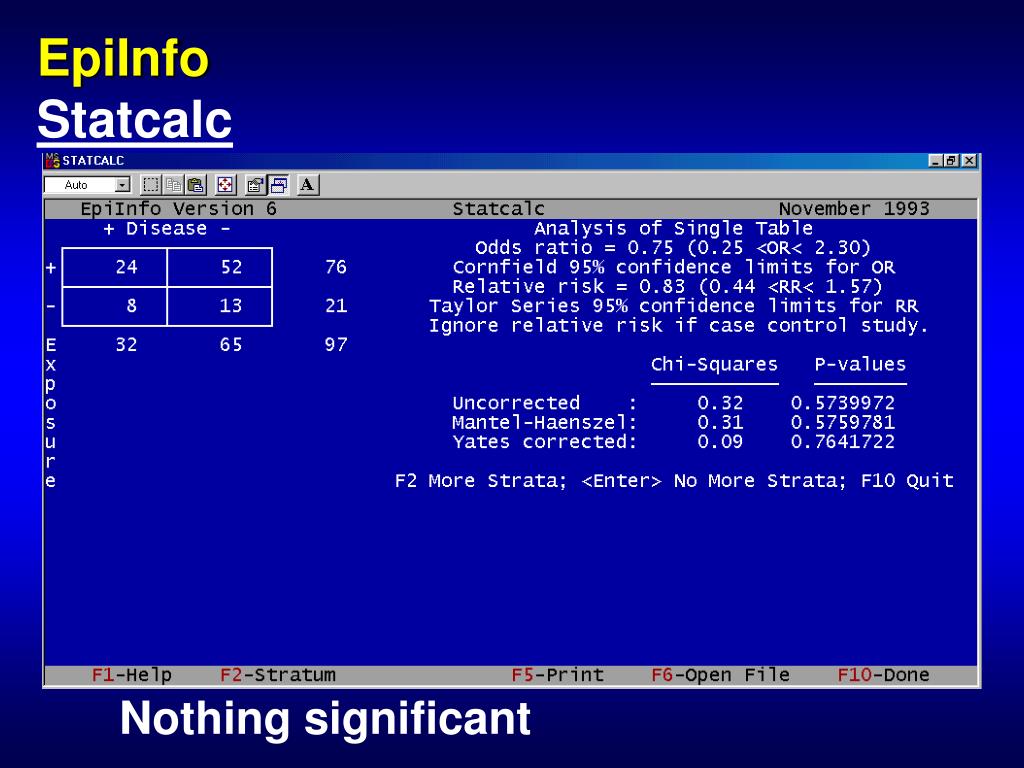Click the 'Chi-Squares' column heading
The image size is (1024, 768).
(x=714, y=364)
